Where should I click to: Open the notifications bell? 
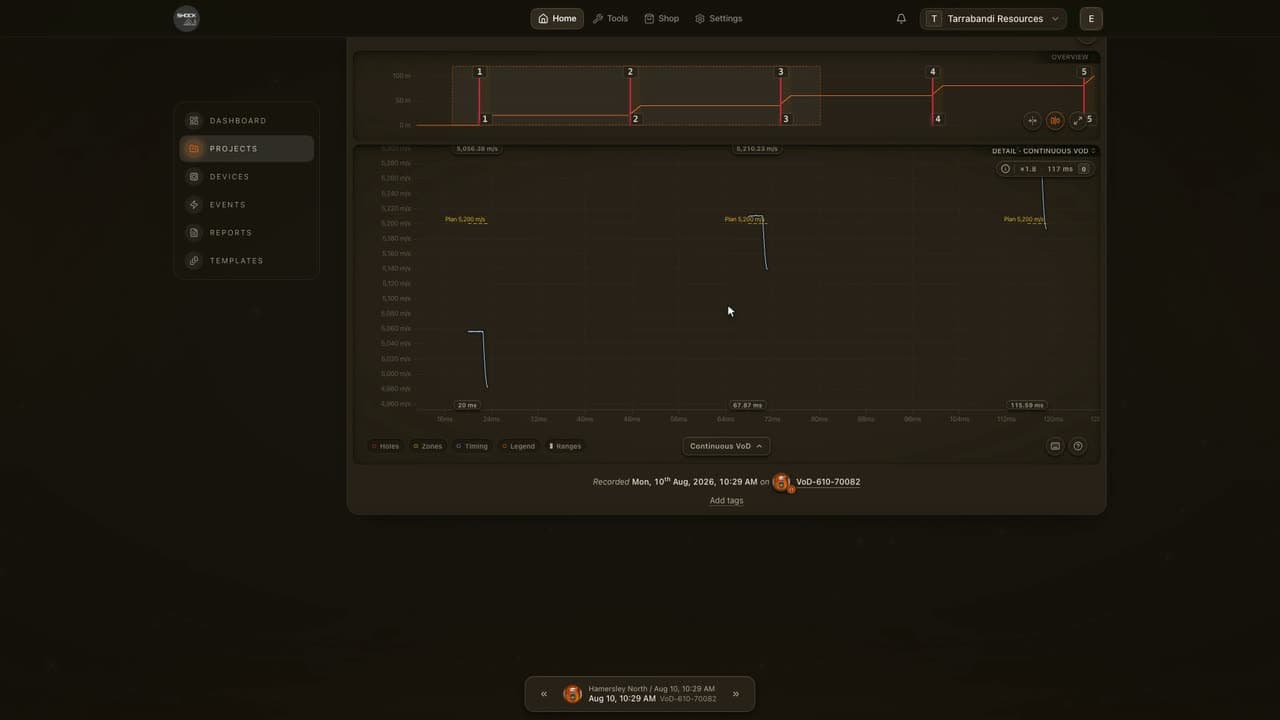[901, 18]
